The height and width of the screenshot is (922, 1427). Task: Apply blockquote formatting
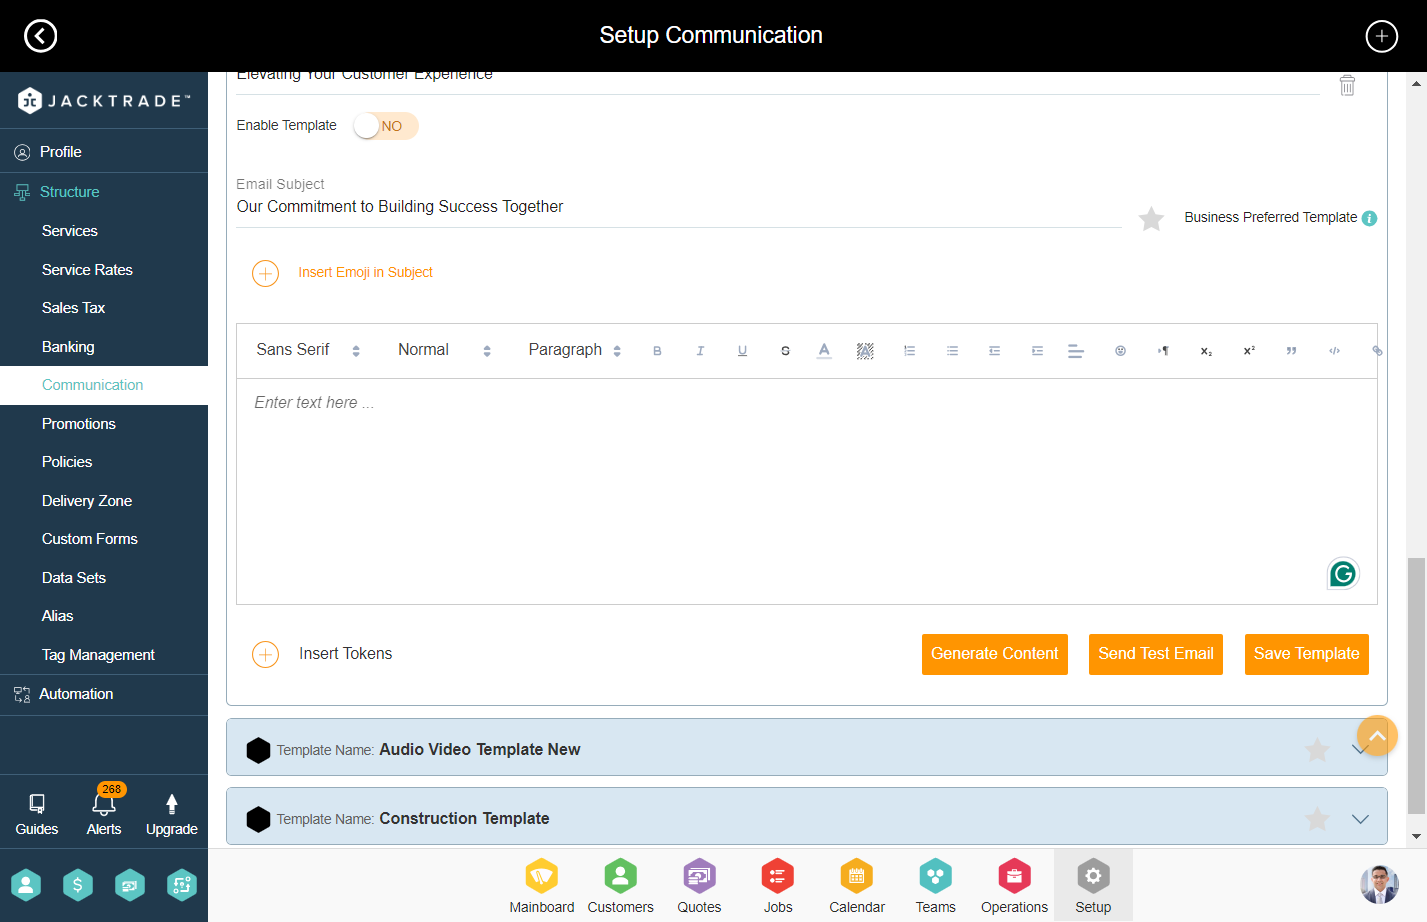point(1291,351)
